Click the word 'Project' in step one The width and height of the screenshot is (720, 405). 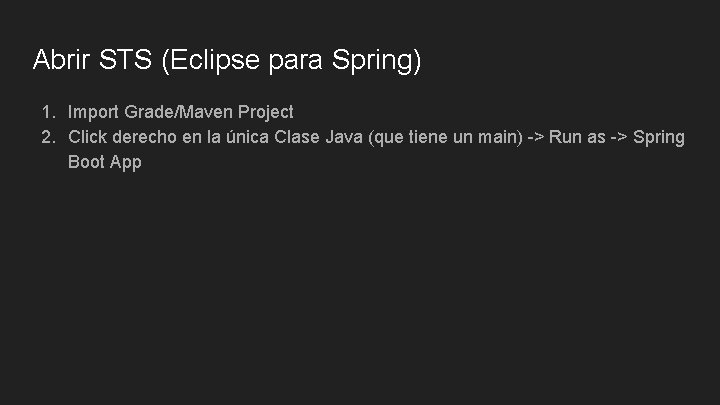click(266, 112)
